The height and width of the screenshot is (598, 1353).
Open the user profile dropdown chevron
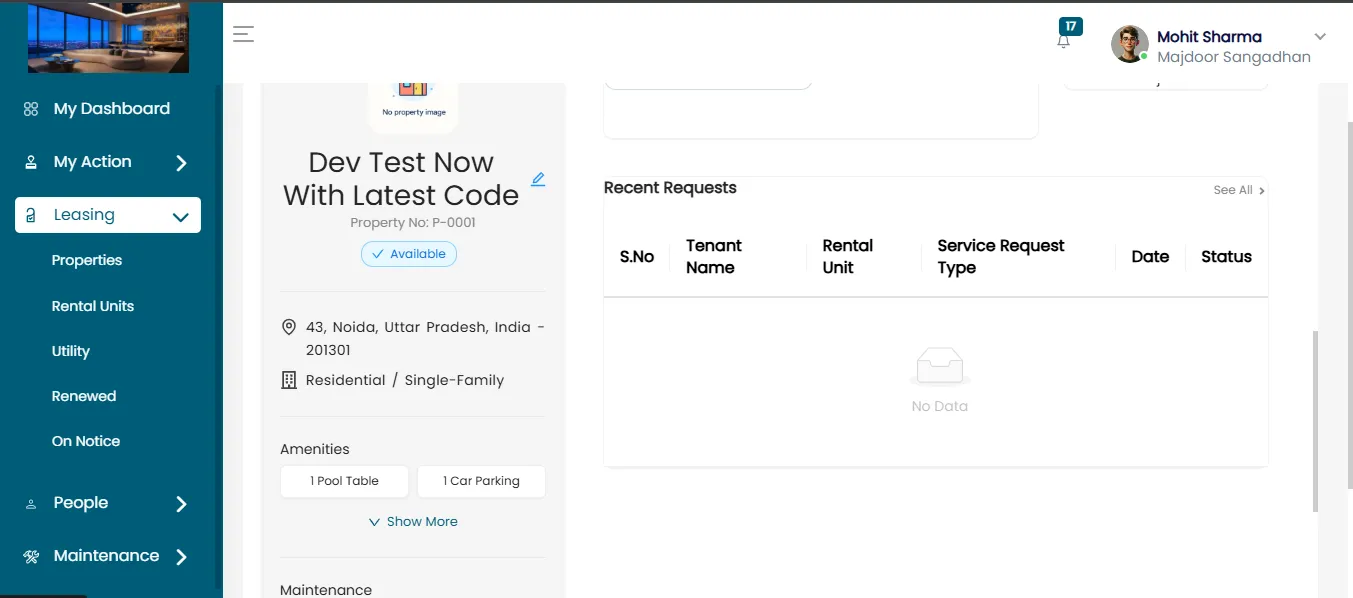point(1320,37)
